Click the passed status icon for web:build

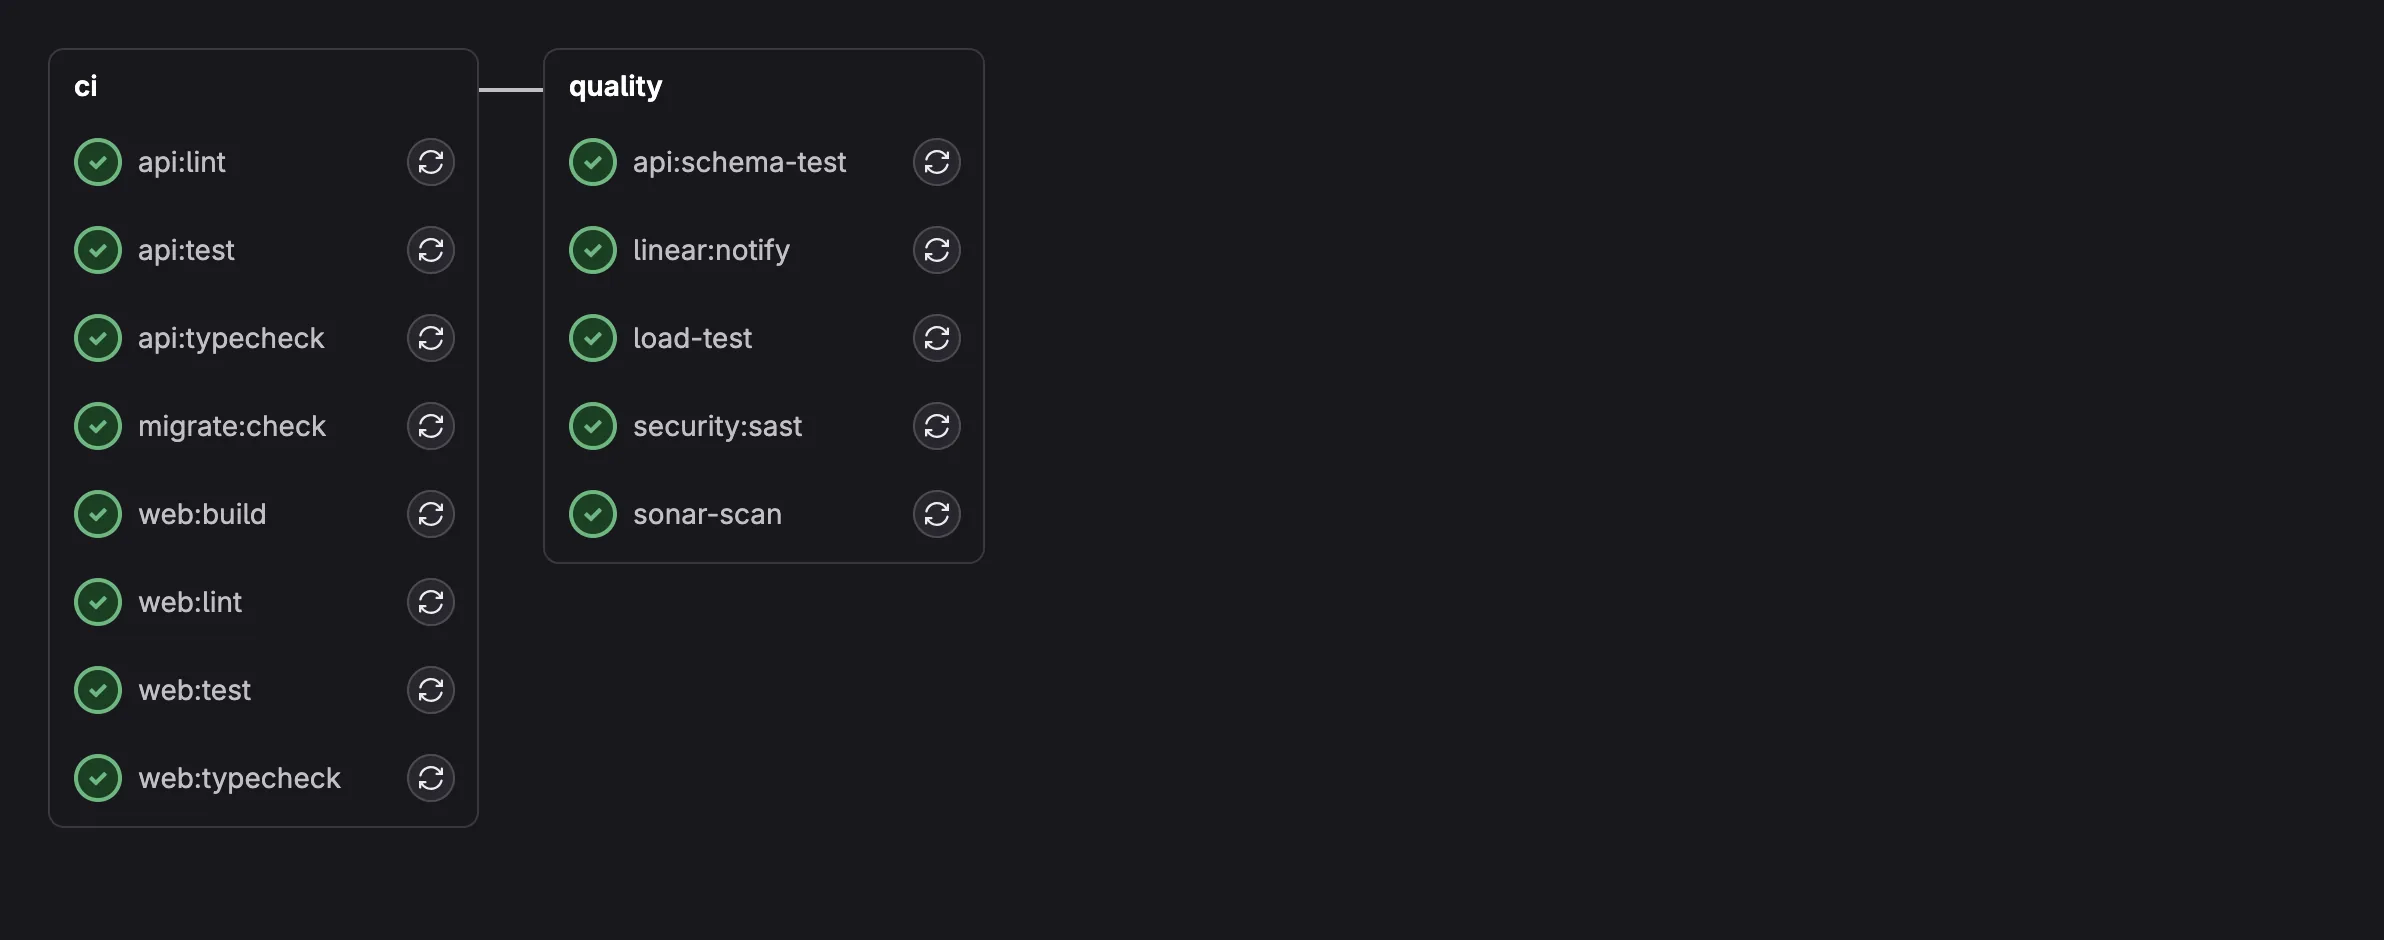[98, 514]
